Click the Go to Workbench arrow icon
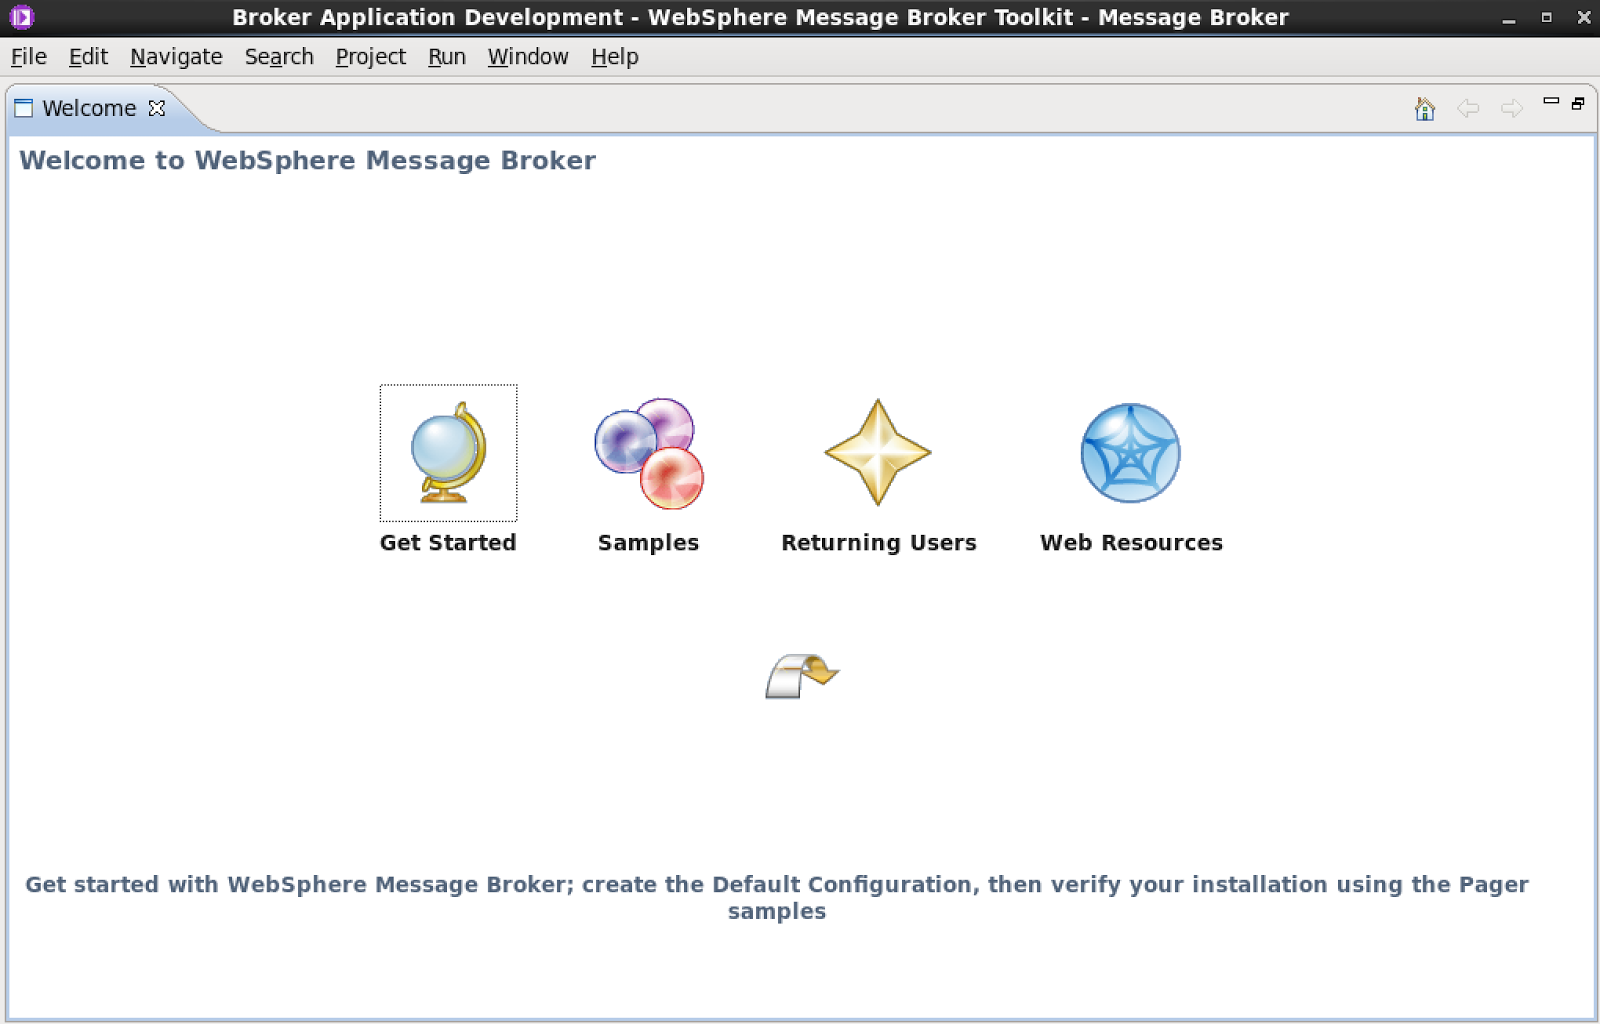This screenshot has width=1600, height=1024. 802,676
